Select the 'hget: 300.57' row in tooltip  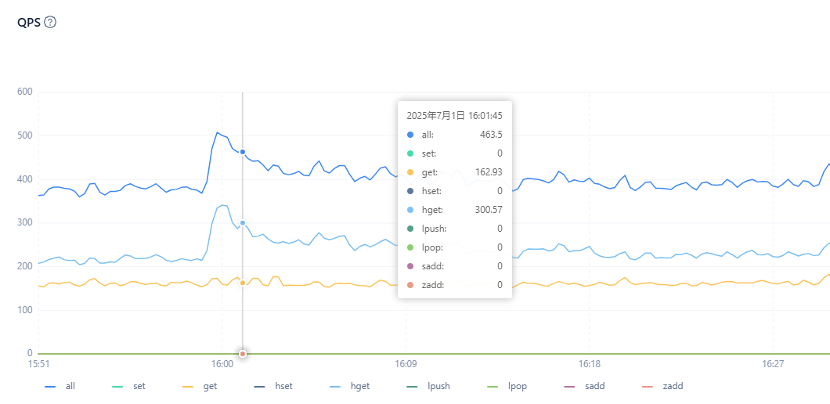454,210
